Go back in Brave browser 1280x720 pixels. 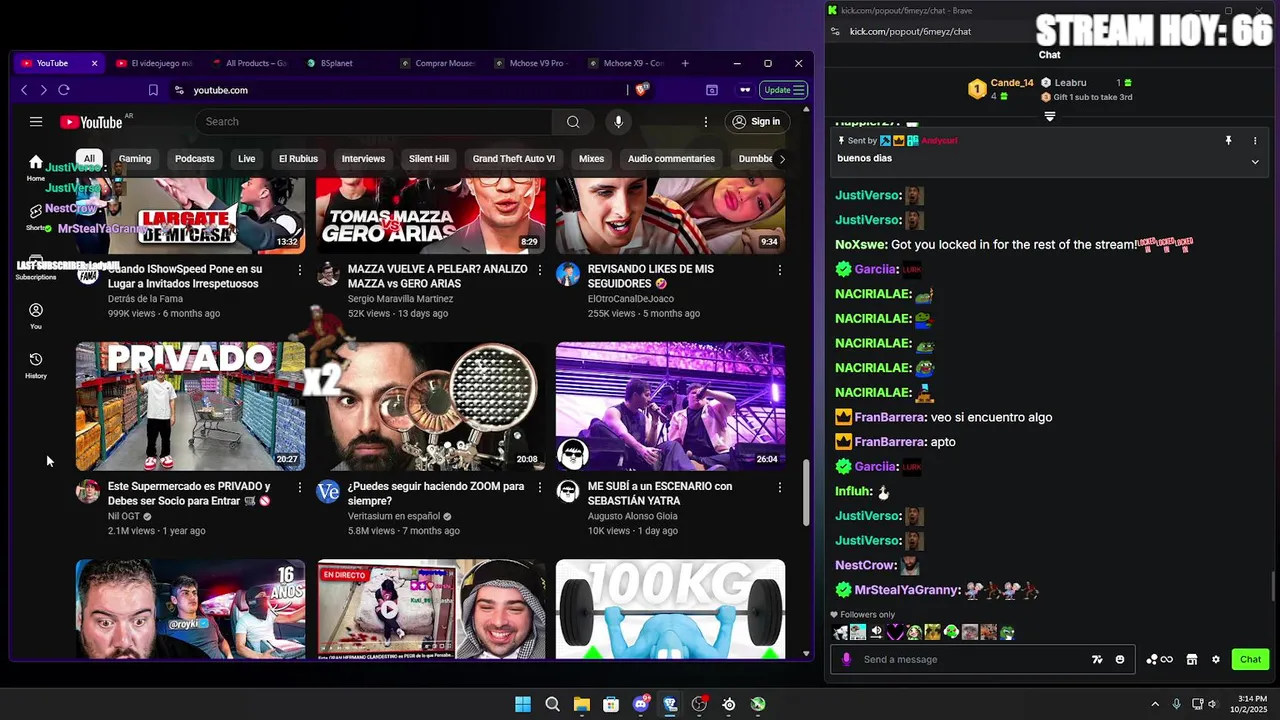pyautogui.click(x=24, y=90)
